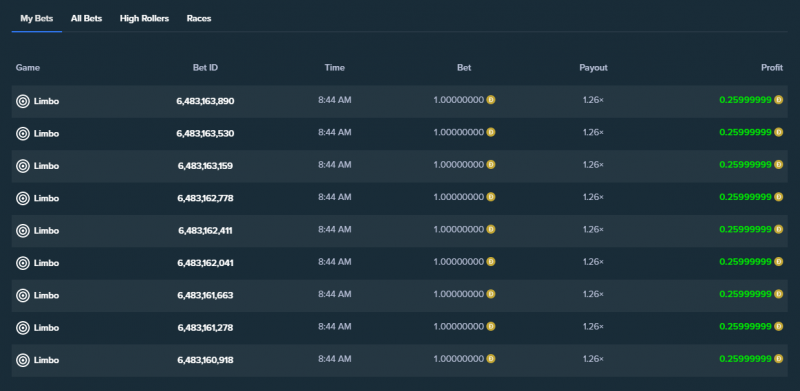
Task: Select Limbo label in row 6,483,163,890
Action: coord(46,101)
